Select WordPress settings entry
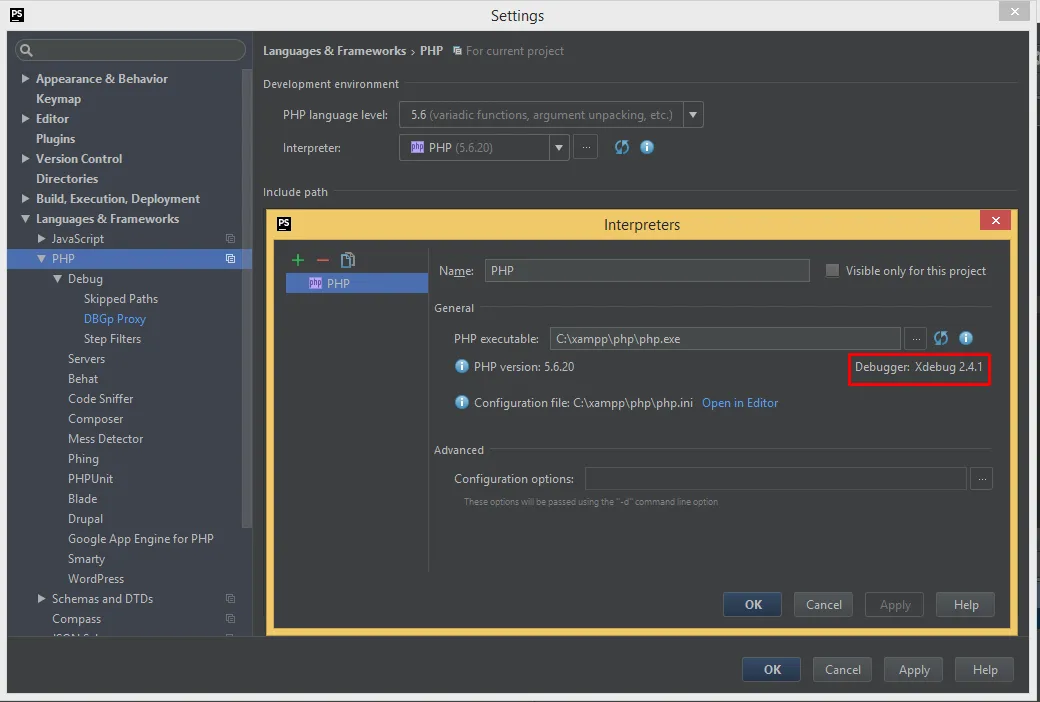 (x=96, y=579)
